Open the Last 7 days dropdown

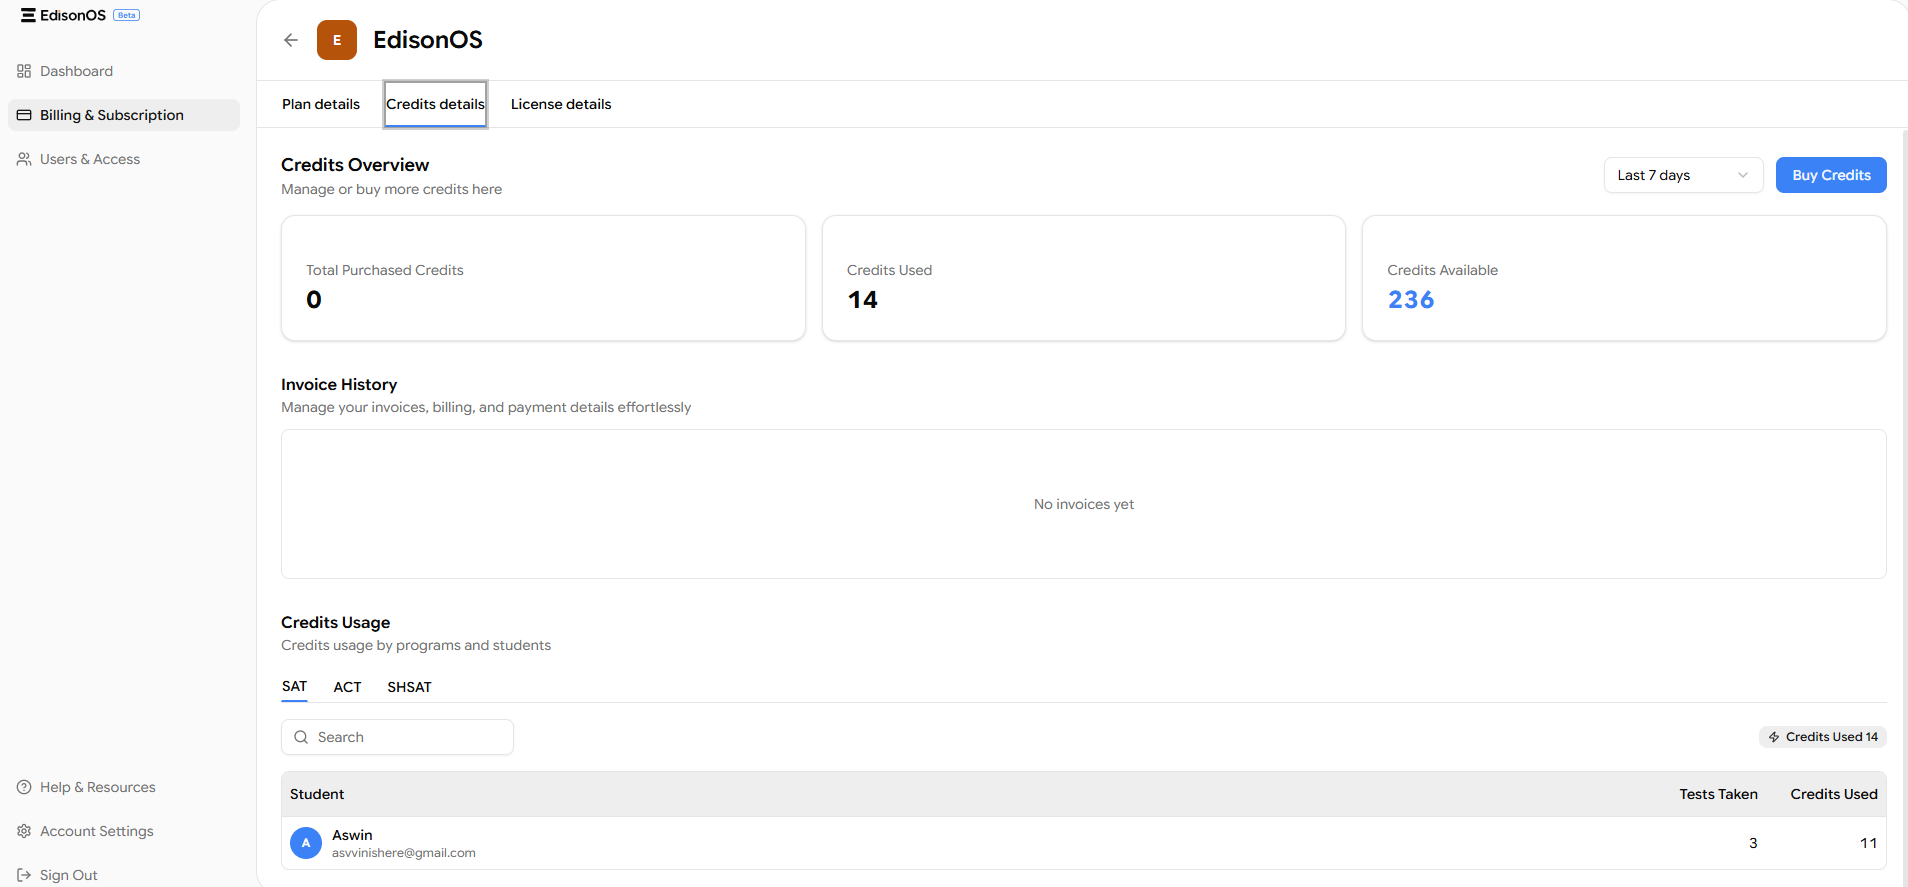pos(1682,175)
